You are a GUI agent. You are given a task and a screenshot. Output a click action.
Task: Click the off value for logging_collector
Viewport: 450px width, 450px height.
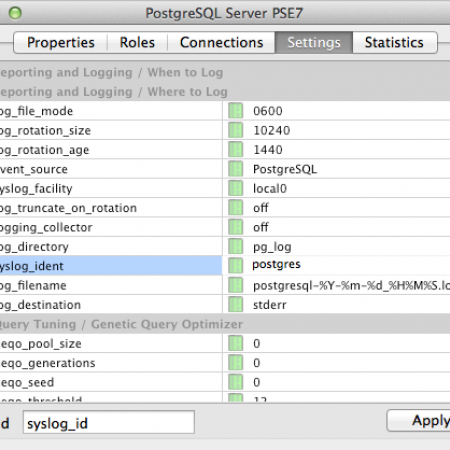pyautogui.click(x=260, y=227)
